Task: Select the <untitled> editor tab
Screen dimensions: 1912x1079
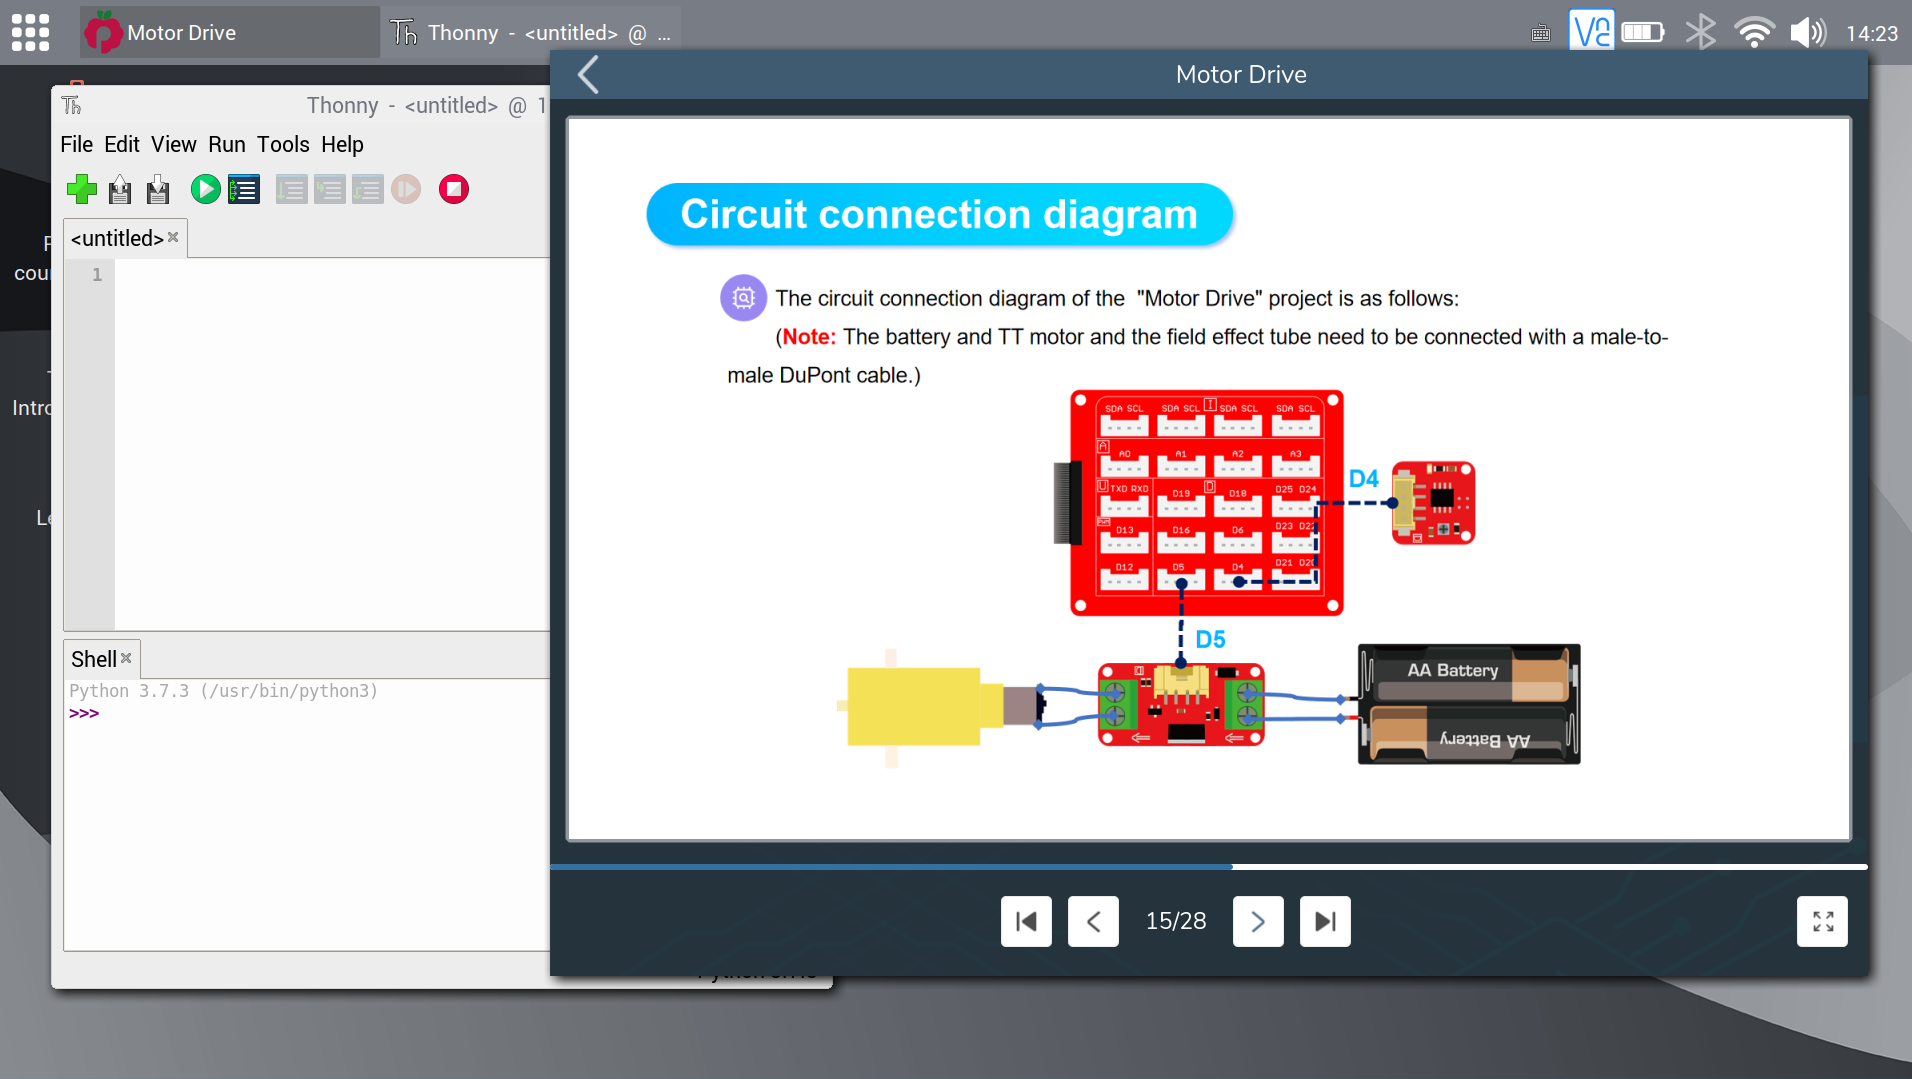Action: 117,238
